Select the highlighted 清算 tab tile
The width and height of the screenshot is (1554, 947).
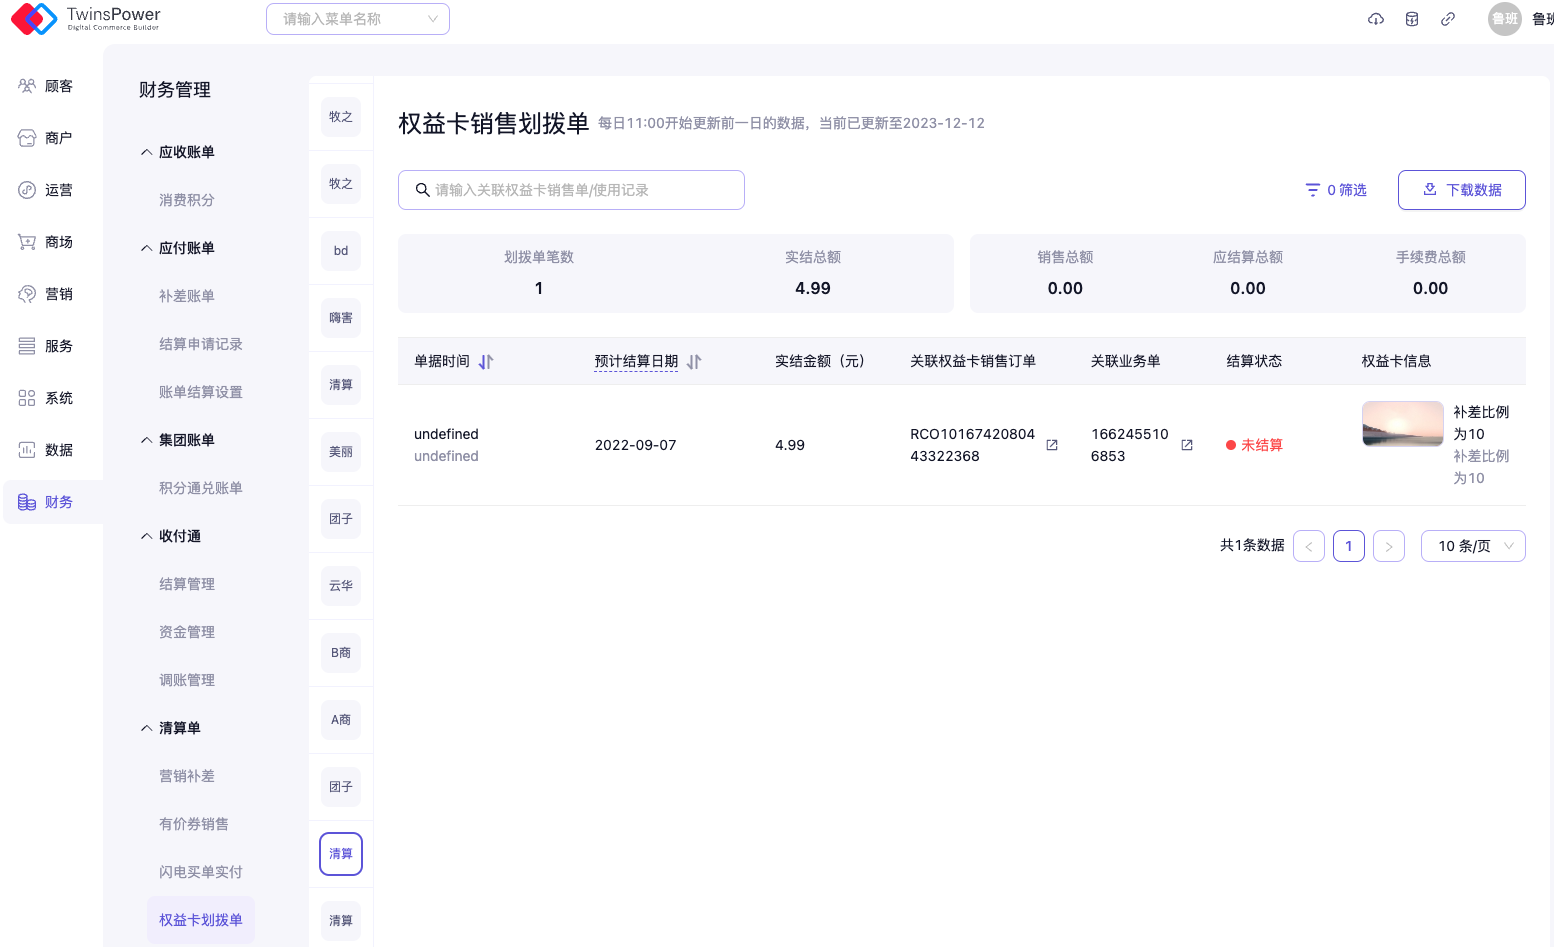(341, 854)
